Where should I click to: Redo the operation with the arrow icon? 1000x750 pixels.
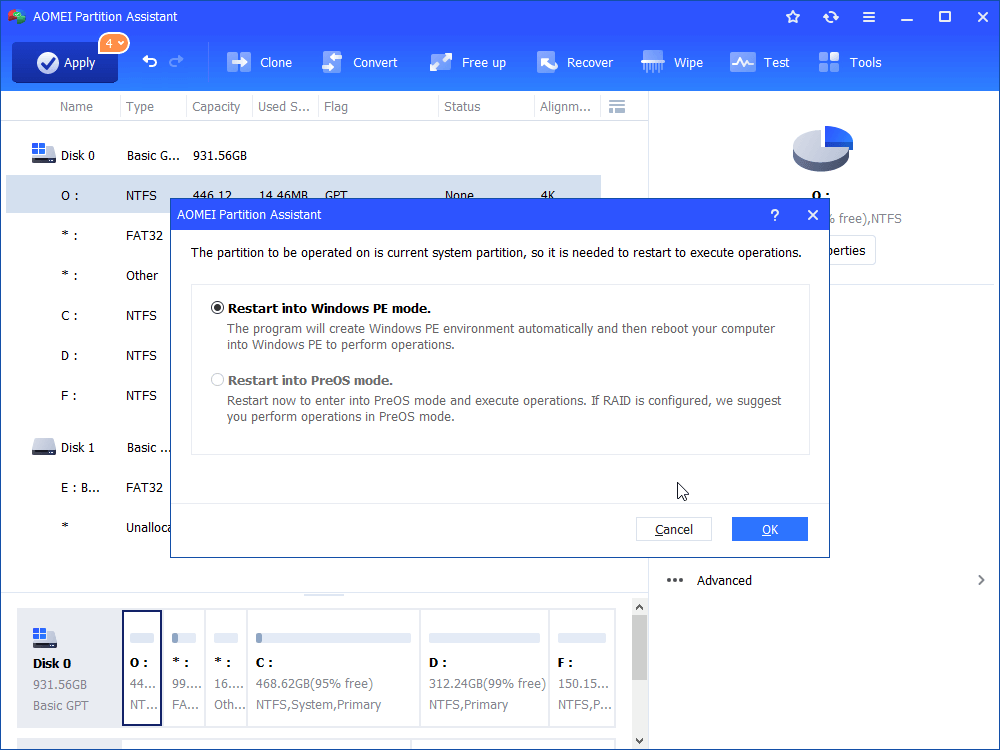[x=176, y=62]
